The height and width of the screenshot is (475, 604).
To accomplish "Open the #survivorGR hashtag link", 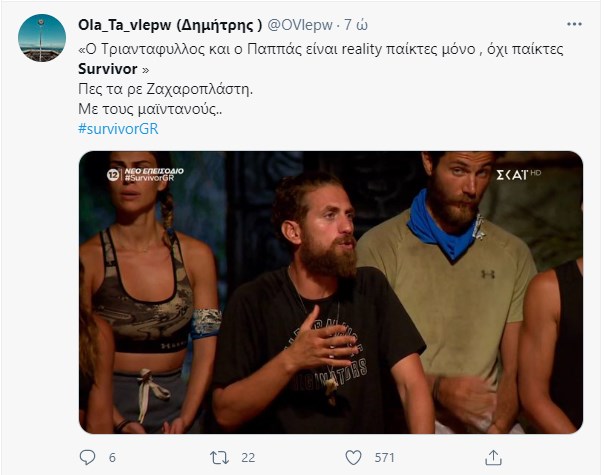I will [x=118, y=129].
